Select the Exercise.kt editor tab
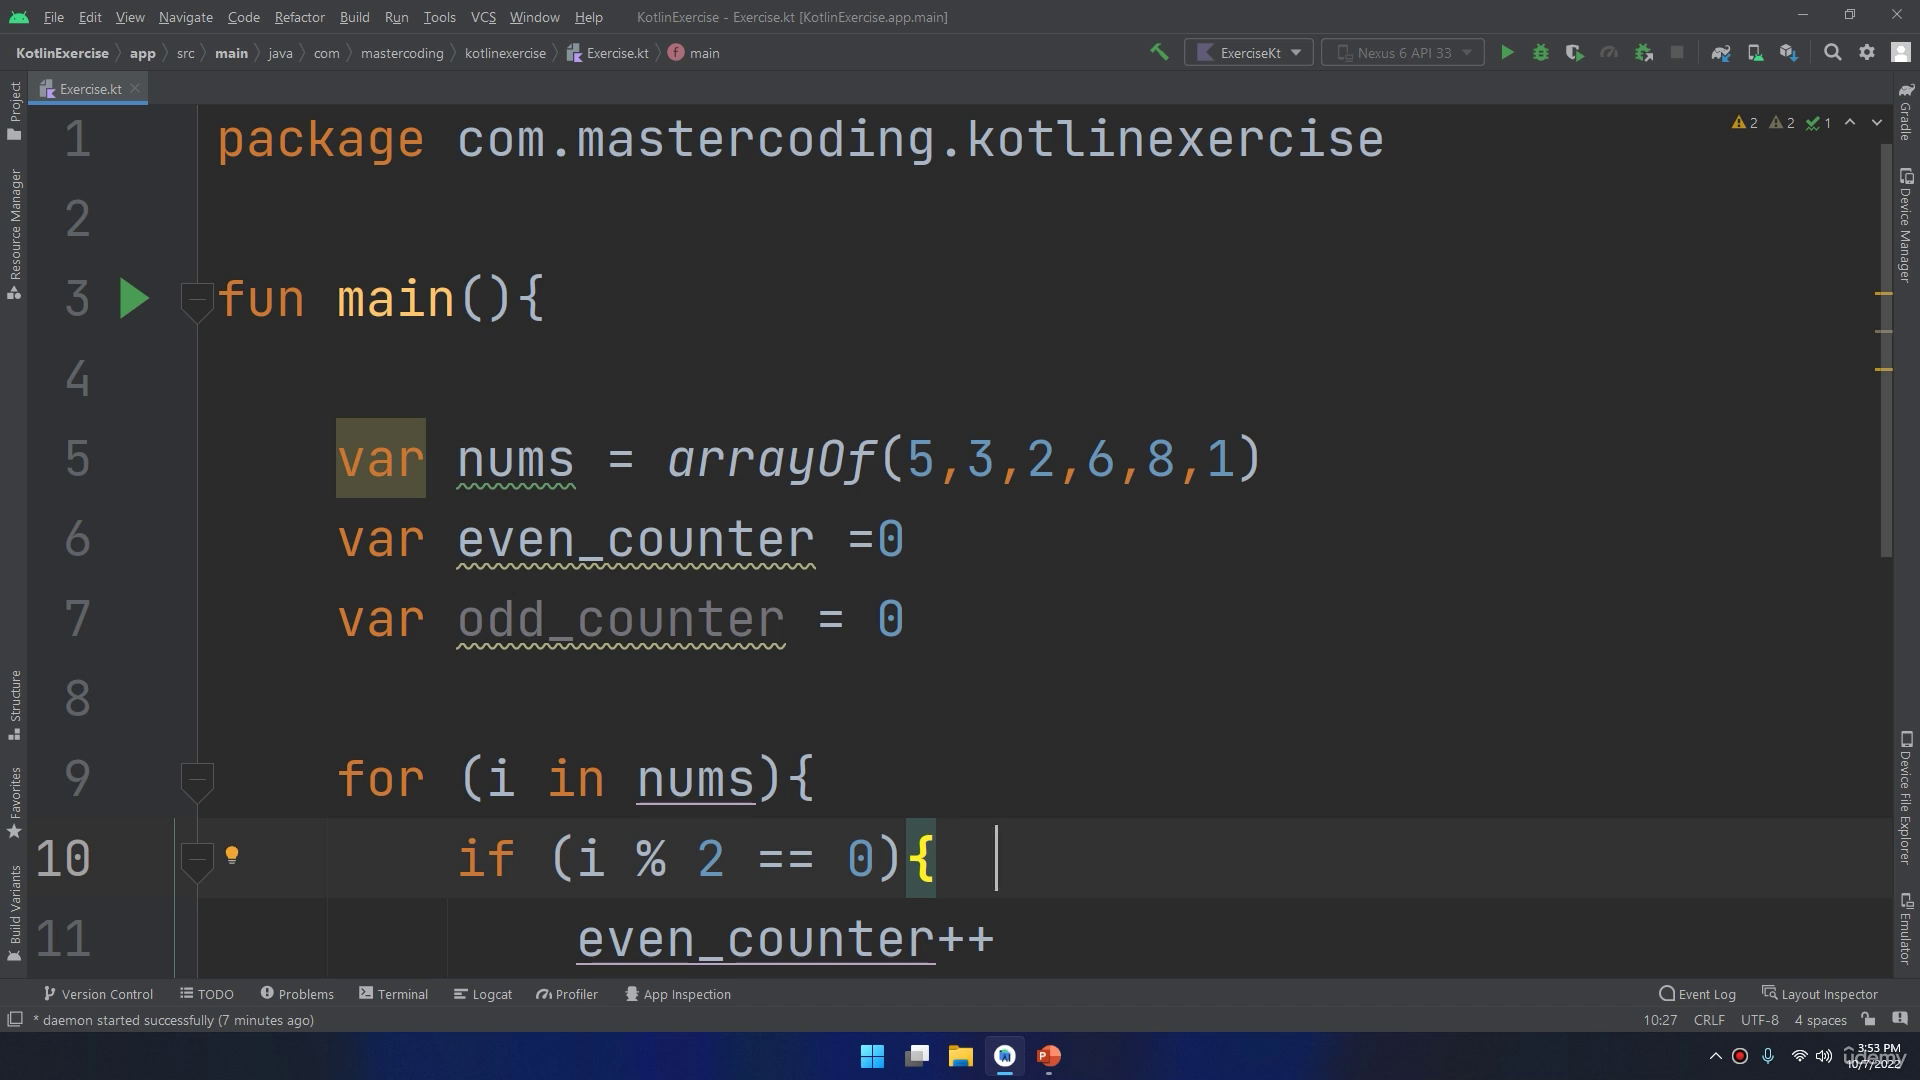 (90, 89)
